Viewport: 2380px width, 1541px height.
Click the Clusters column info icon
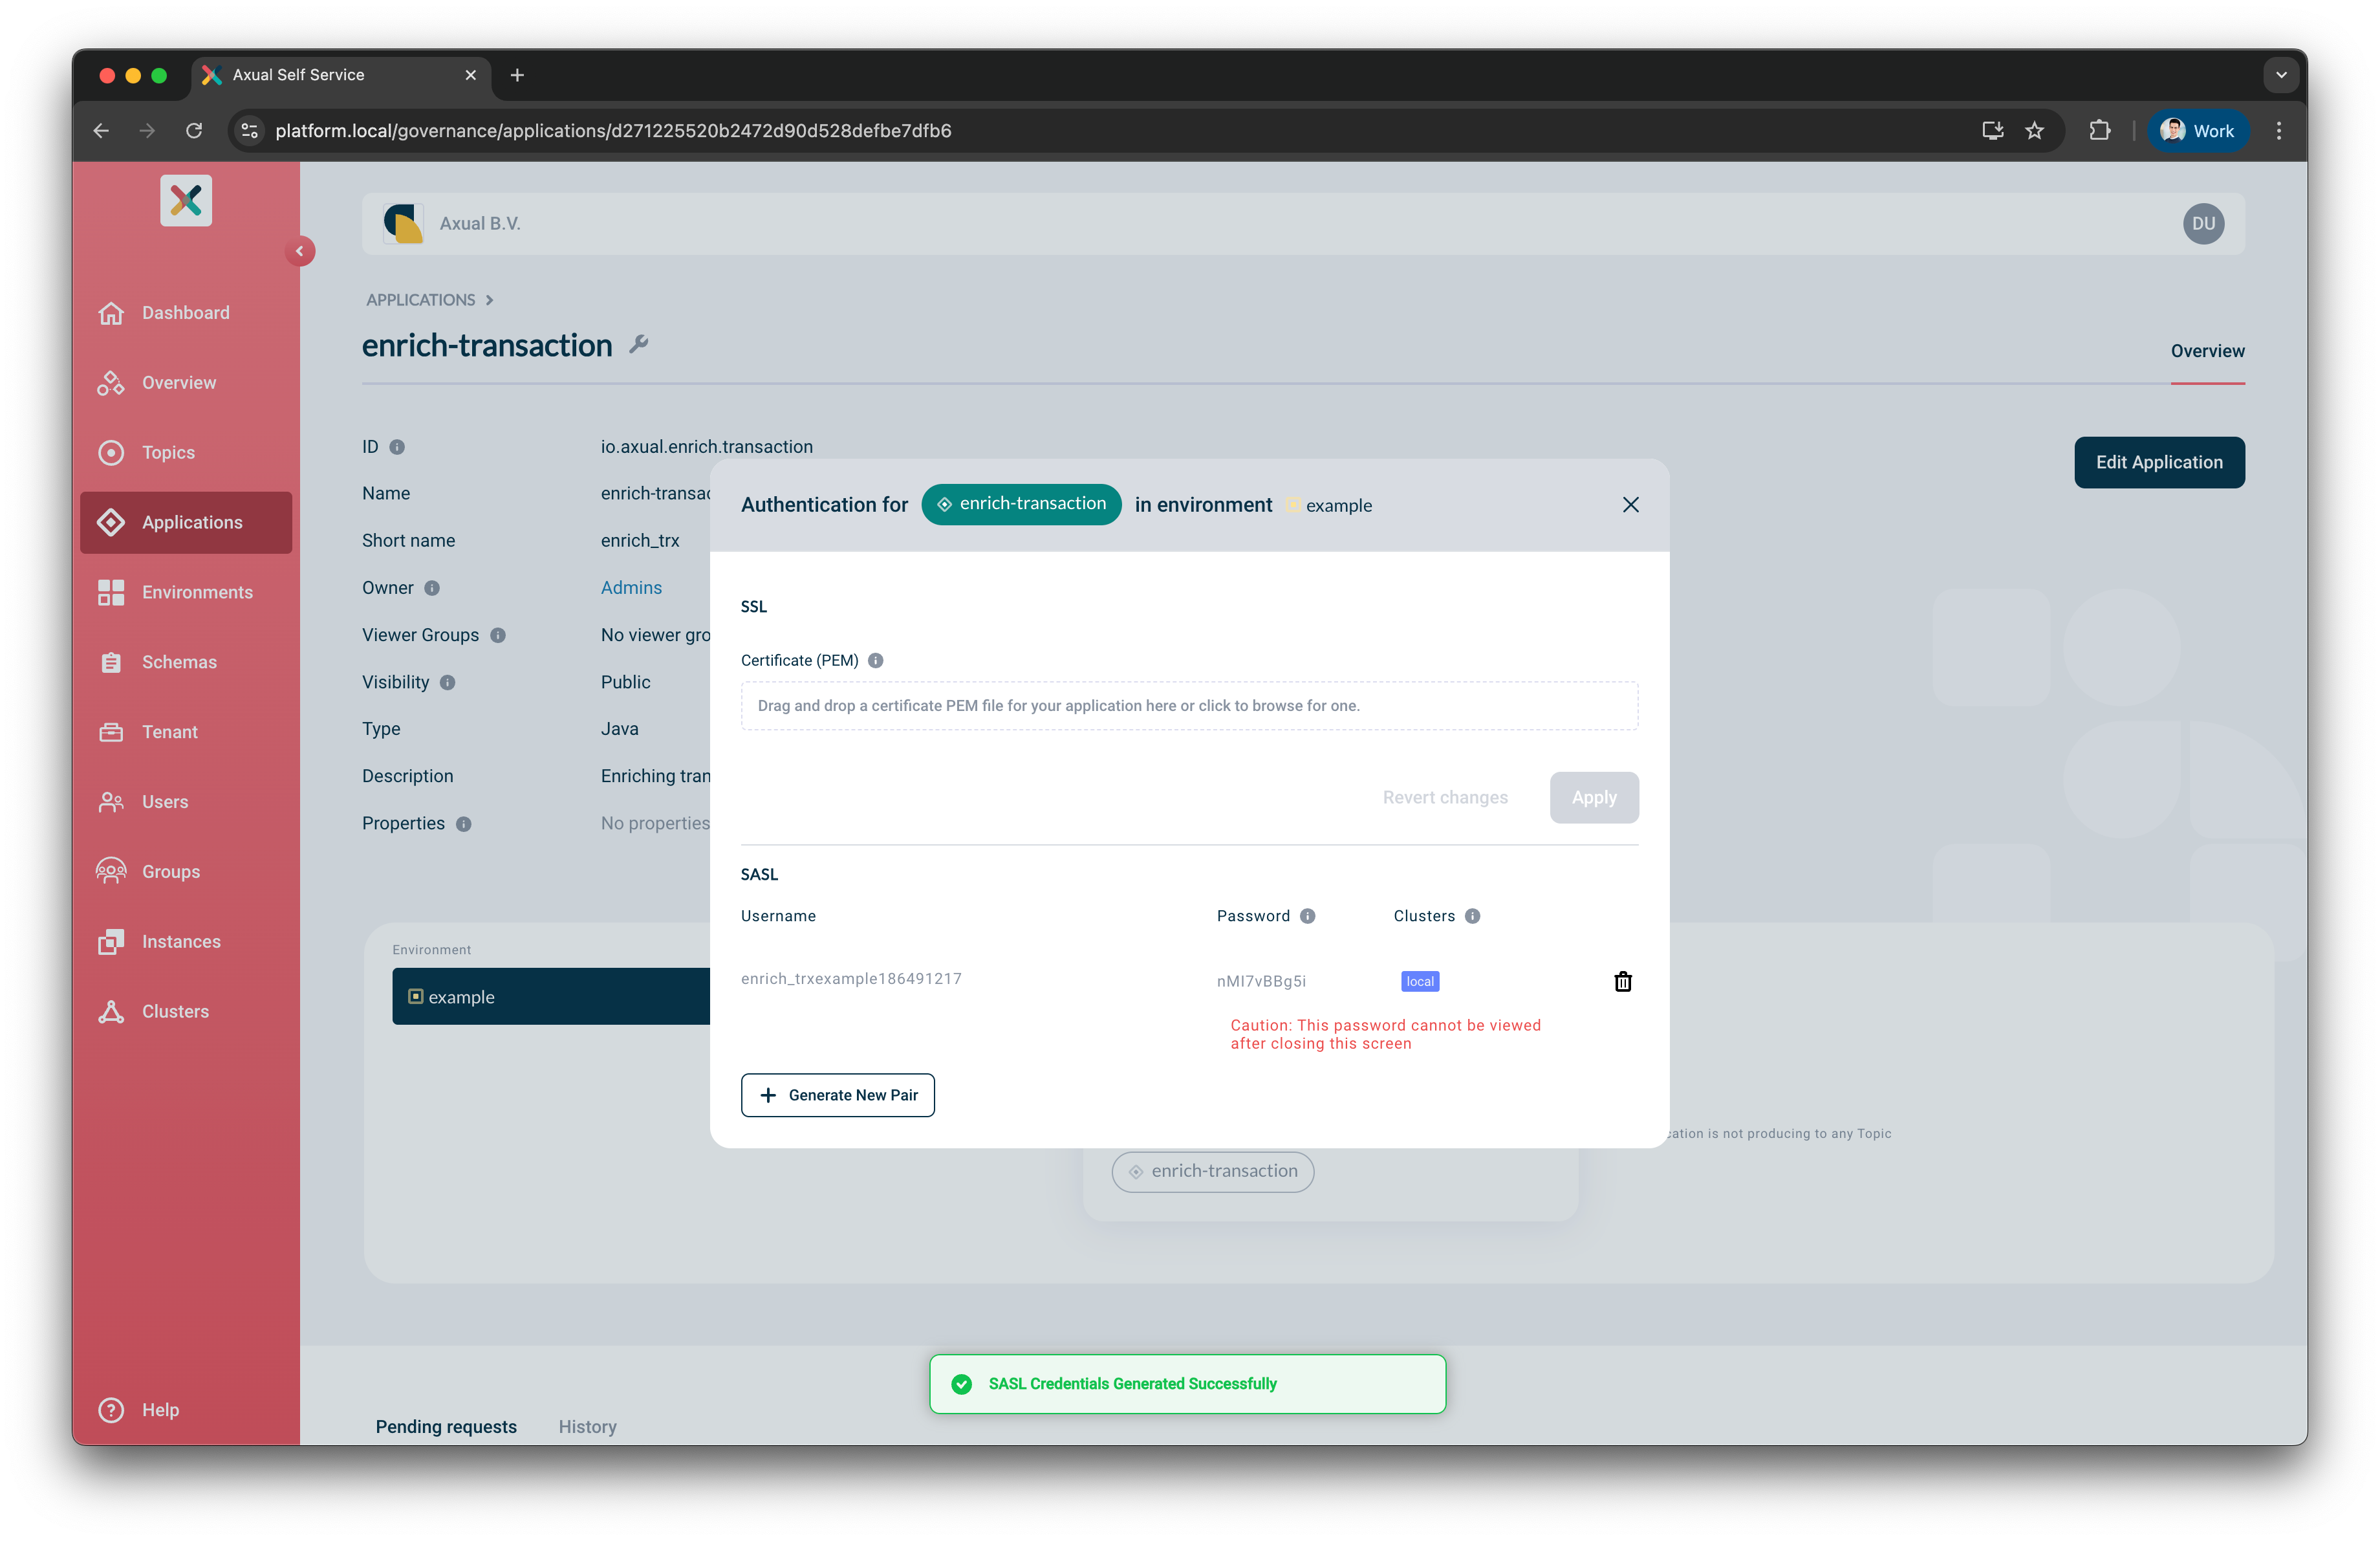[x=1472, y=916]
